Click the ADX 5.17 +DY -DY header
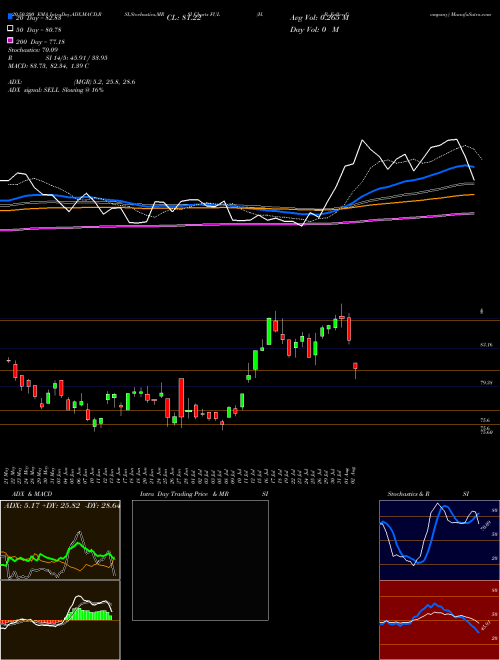The width and height of the screenshot is (500, 660). coord(62,506)
